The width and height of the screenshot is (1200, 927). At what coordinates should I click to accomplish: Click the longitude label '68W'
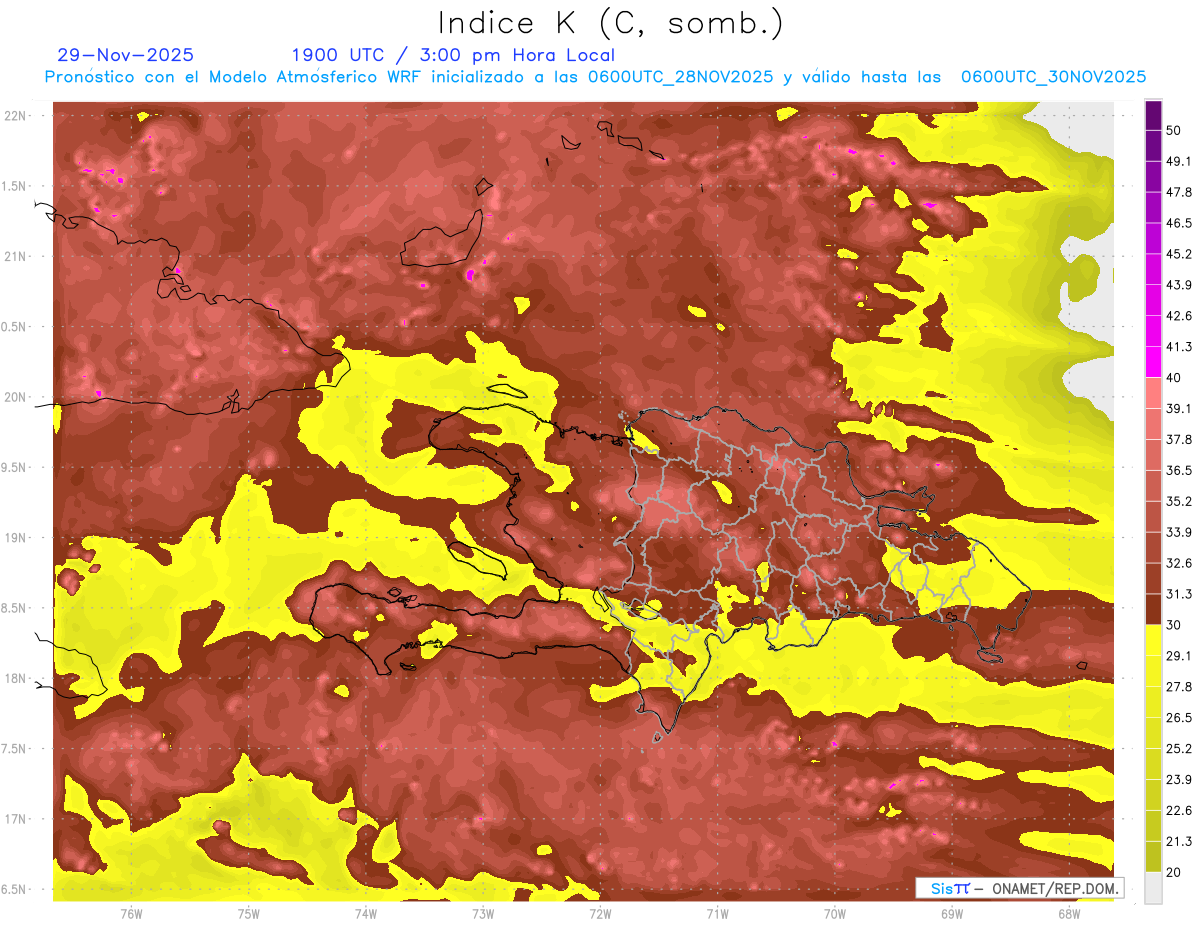(1069, 914)
